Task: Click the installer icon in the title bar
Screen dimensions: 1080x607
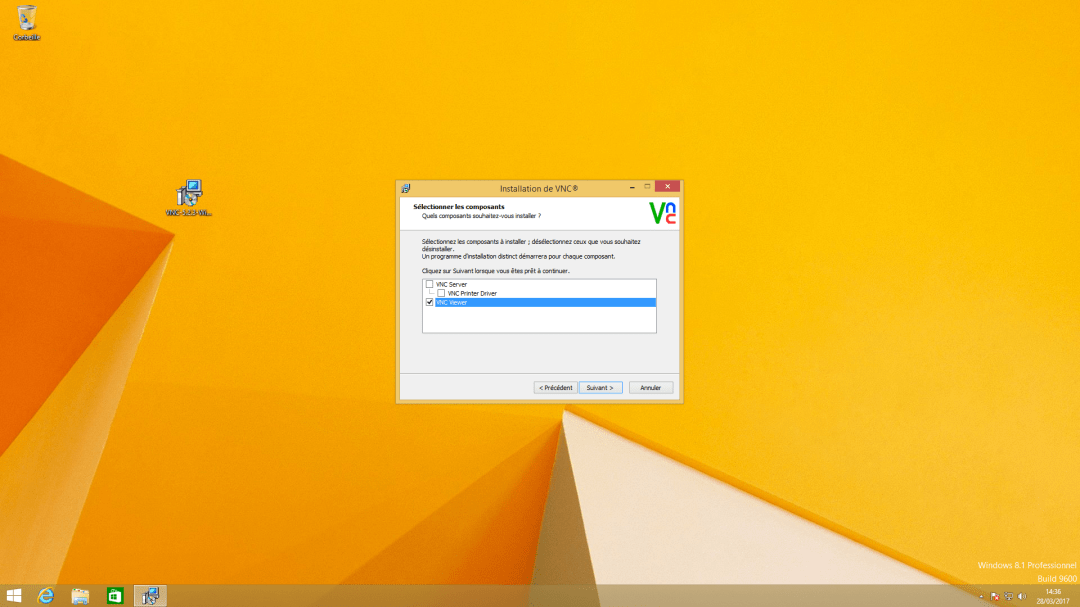Action: pos(406,186)
